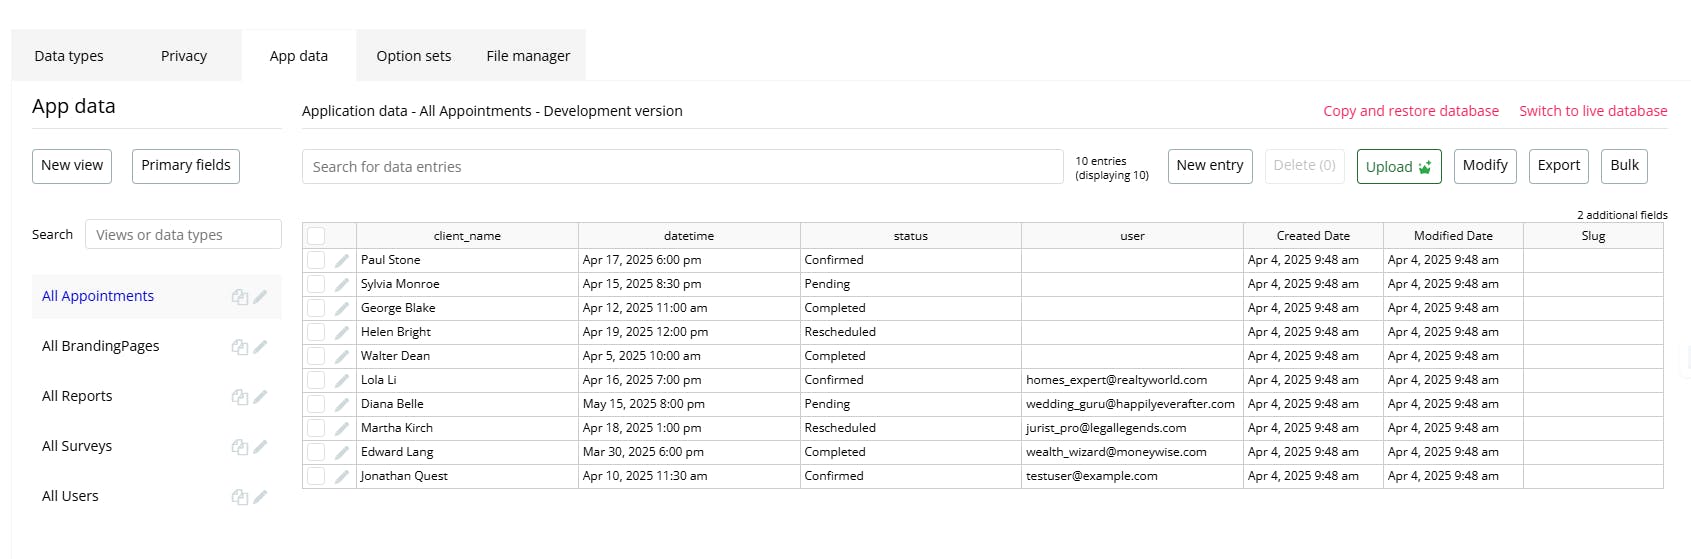This screenshot has width=1691, height=559.
Task: Select the Diana Belle row checkbox
Action: [316, 405]
